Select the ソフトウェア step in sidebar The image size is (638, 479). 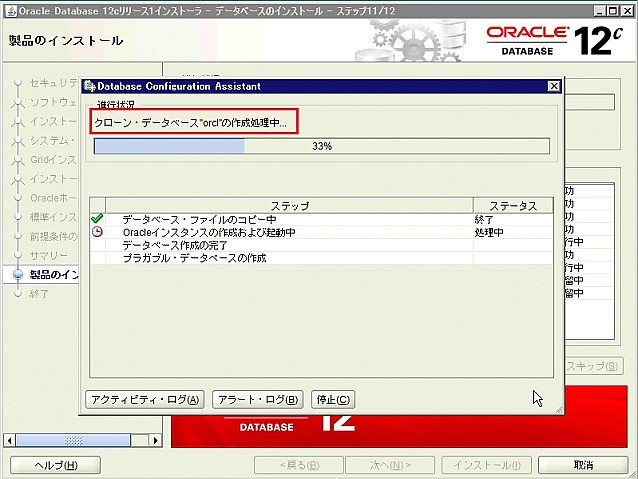[x=53, y=102]
